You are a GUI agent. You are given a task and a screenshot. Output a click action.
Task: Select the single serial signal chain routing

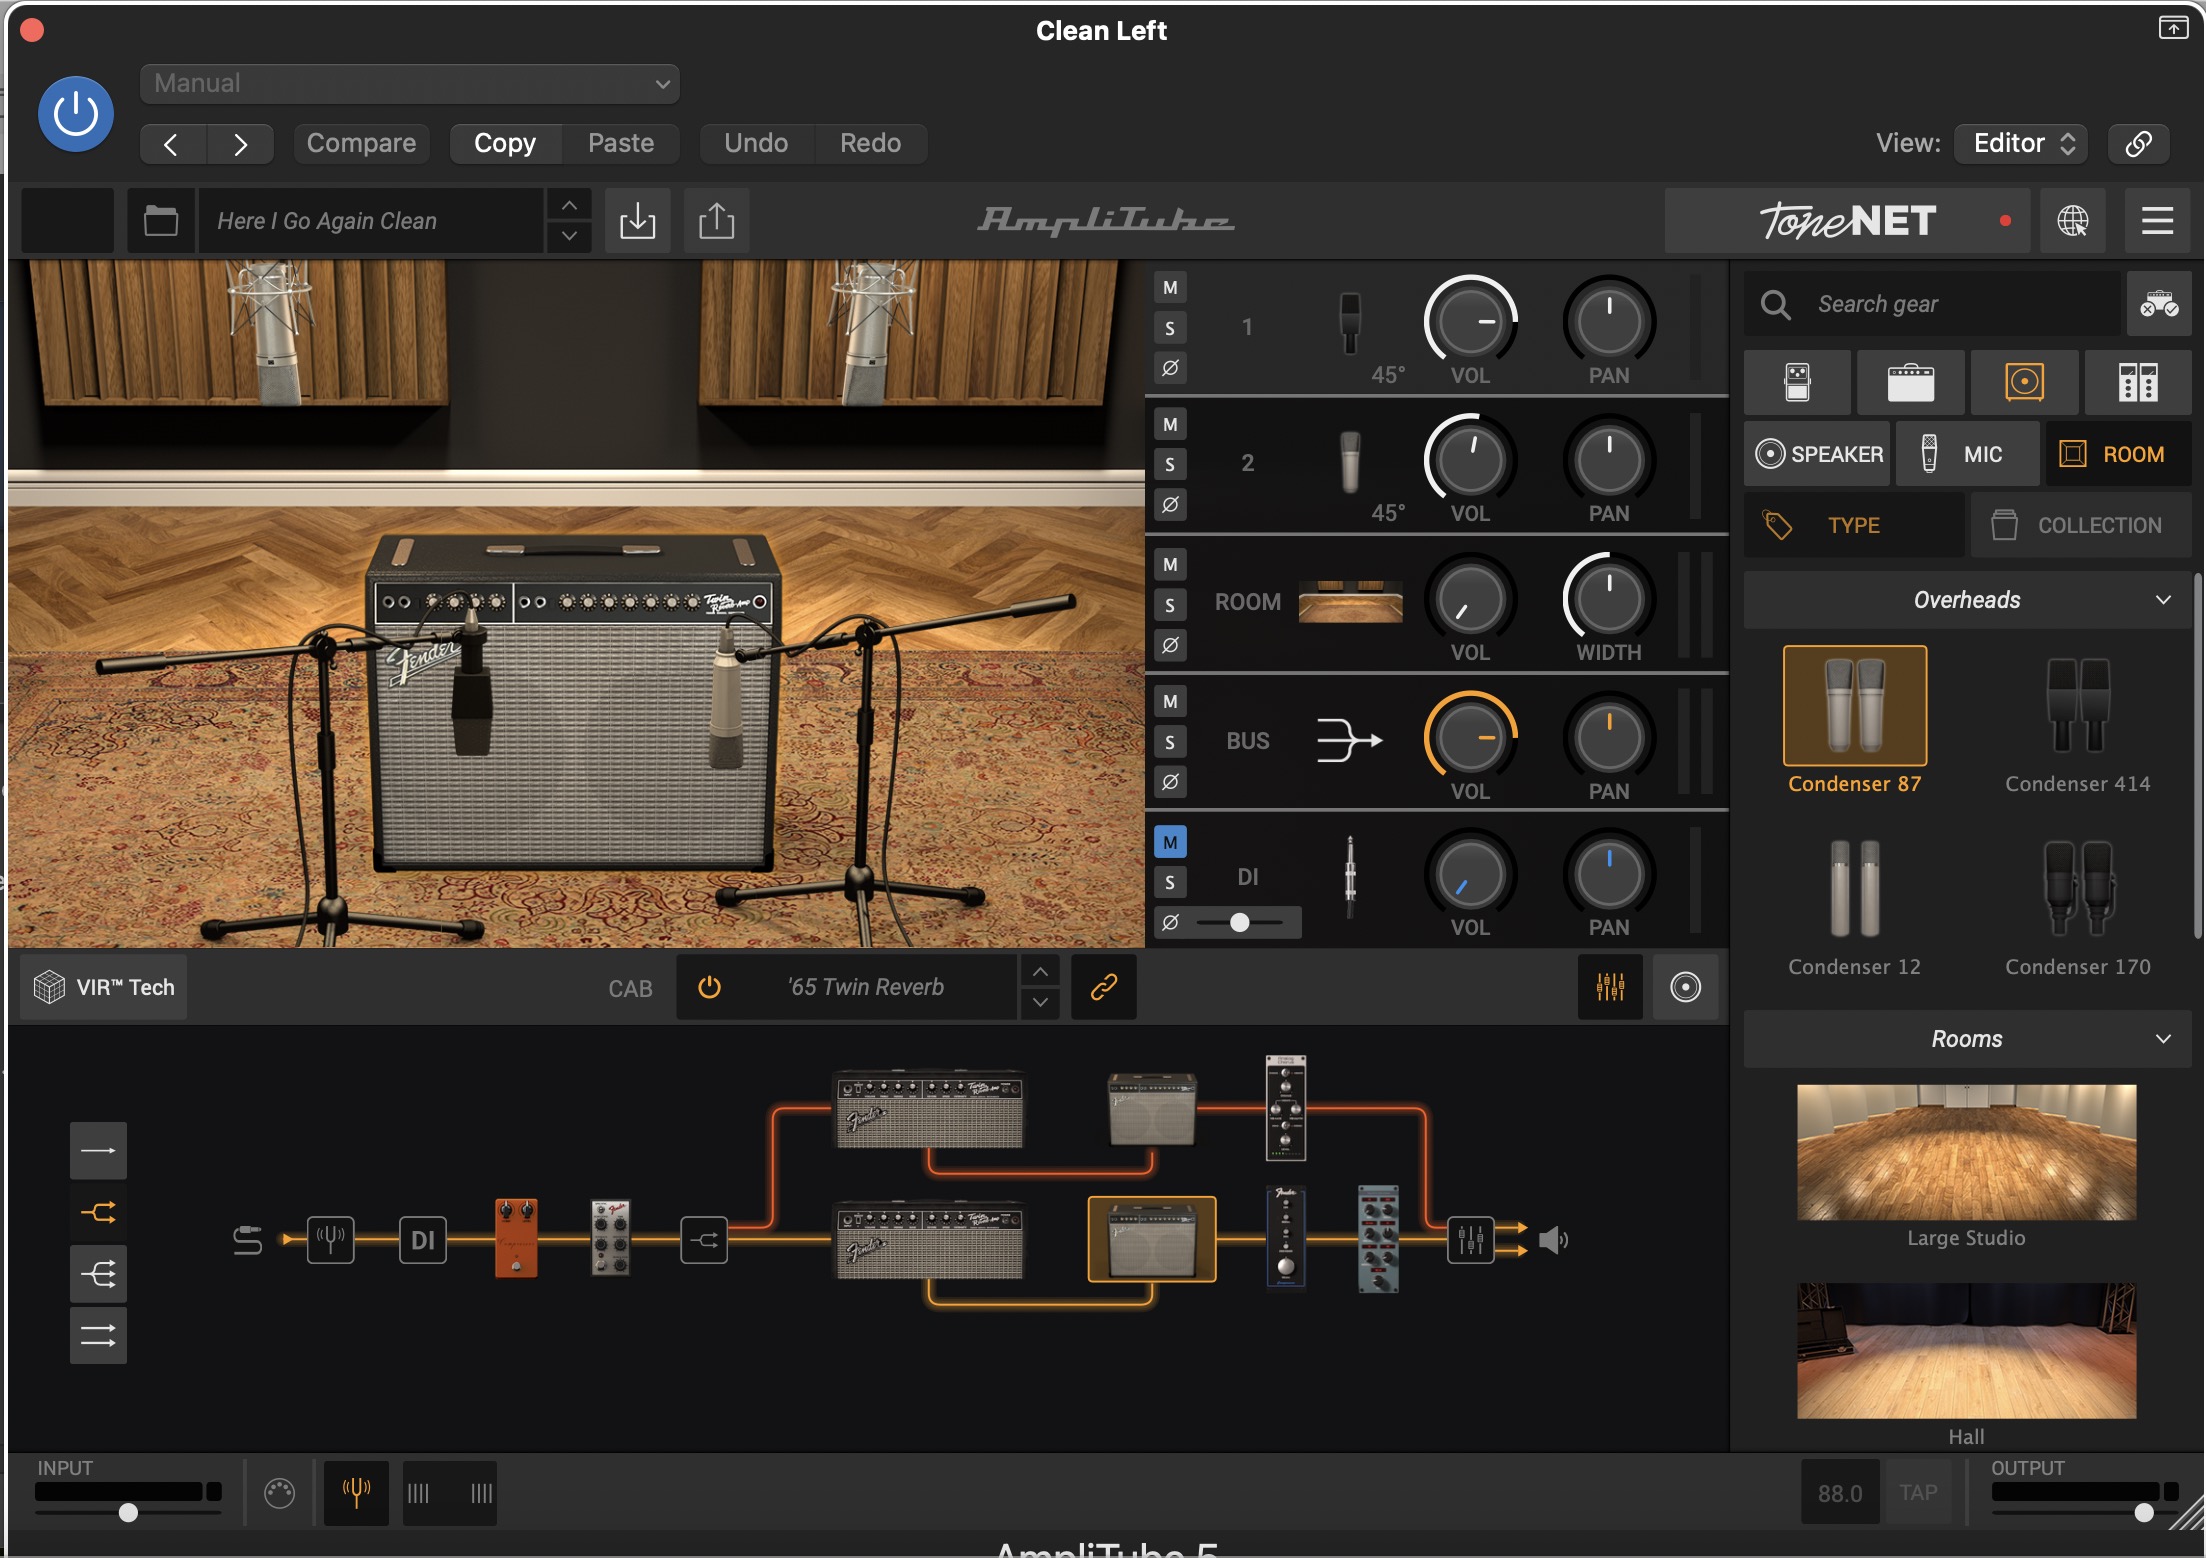click(x=98, y=1150)
